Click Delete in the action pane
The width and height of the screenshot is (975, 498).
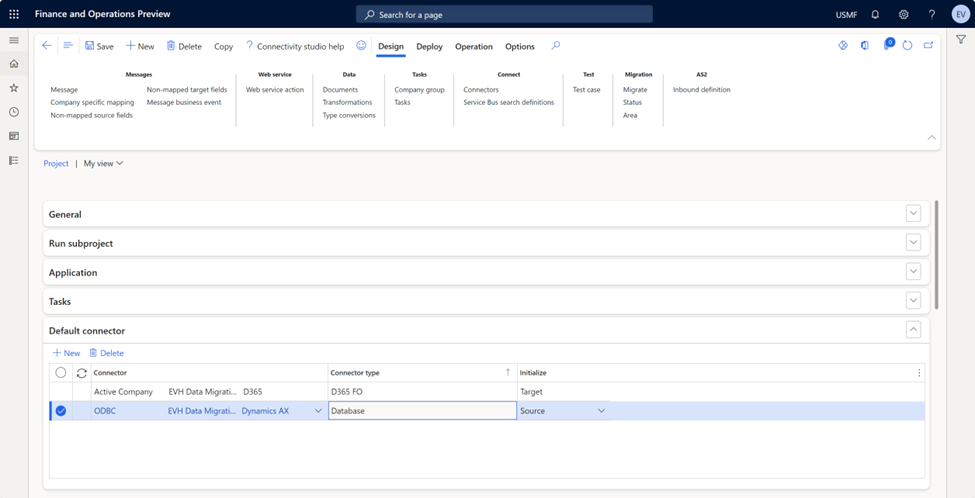pos(184,46)
